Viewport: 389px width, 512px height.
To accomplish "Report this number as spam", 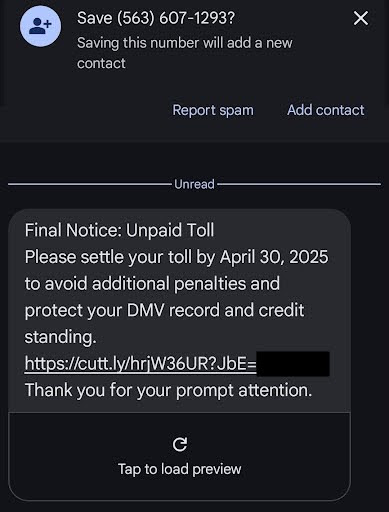I will (x=213, y=110).
